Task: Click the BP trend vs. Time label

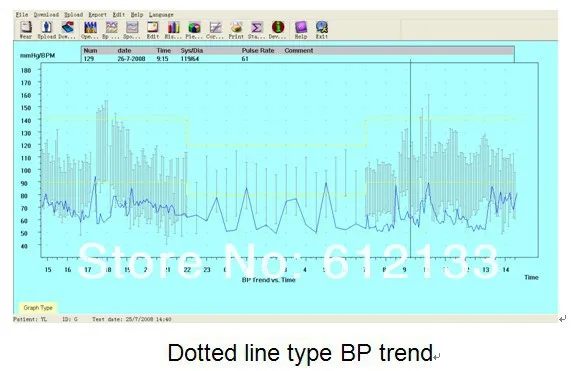Action: click(269, 280)
